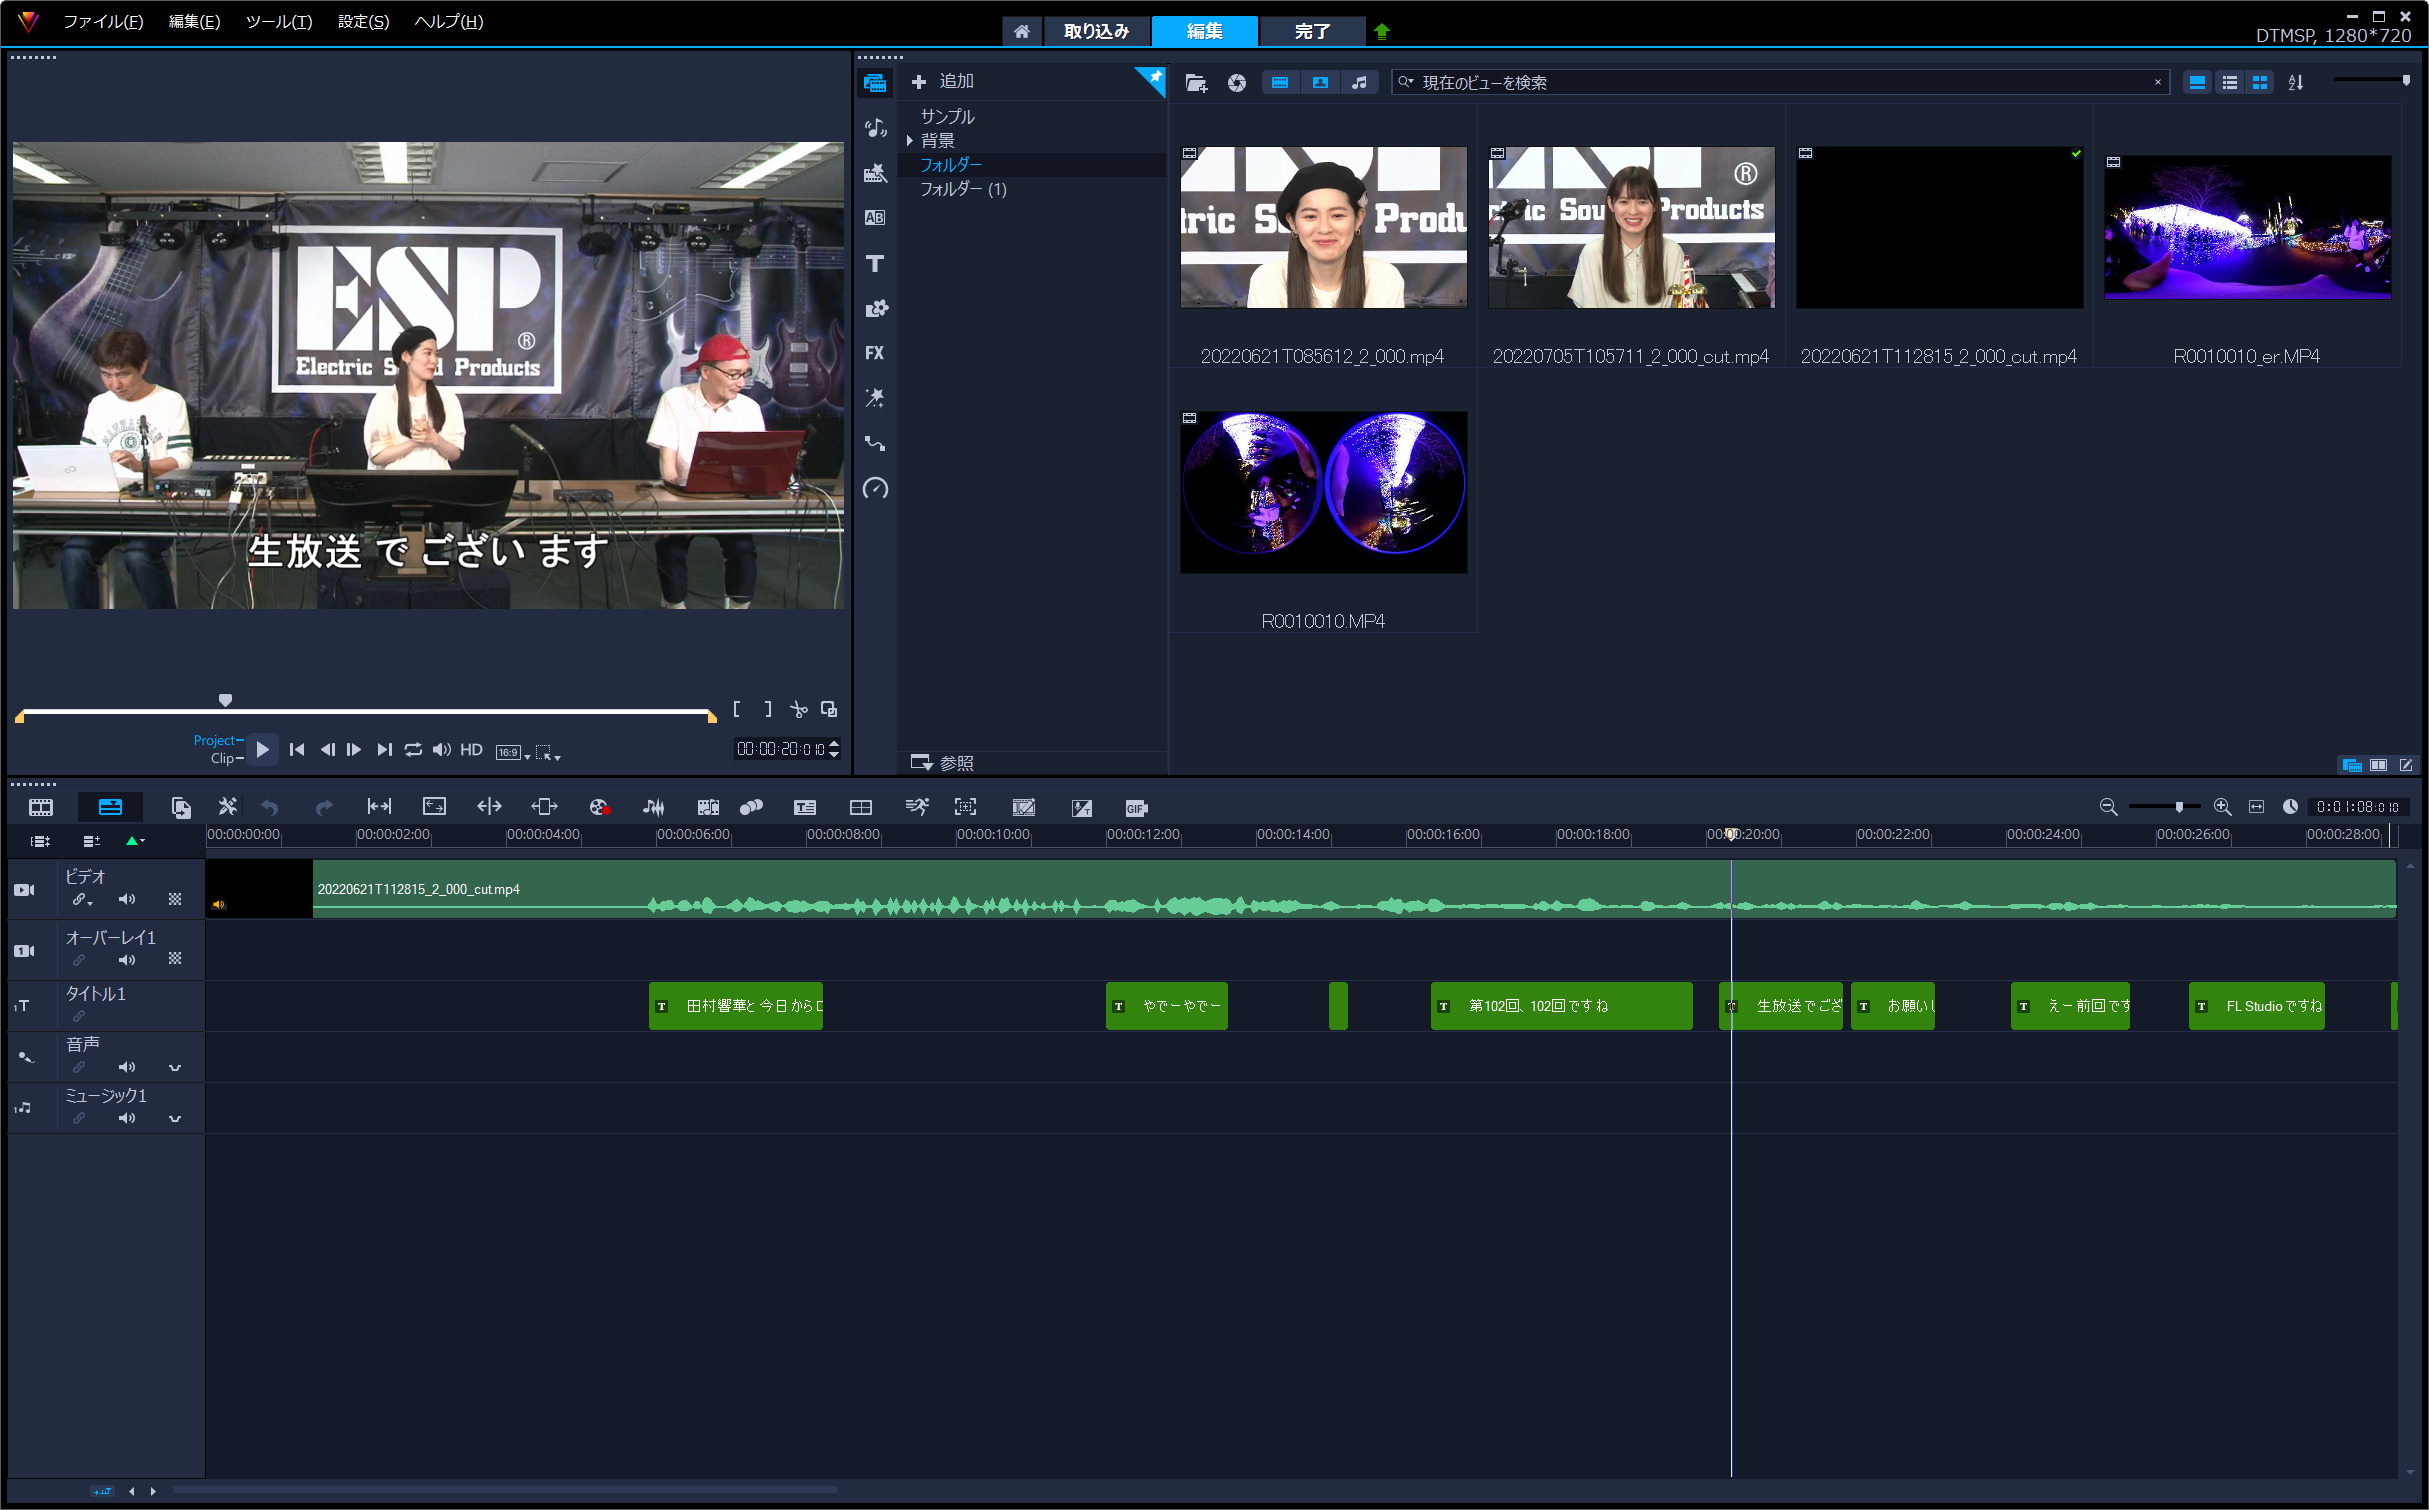Open the import media files folder icon

(1196, 83)
